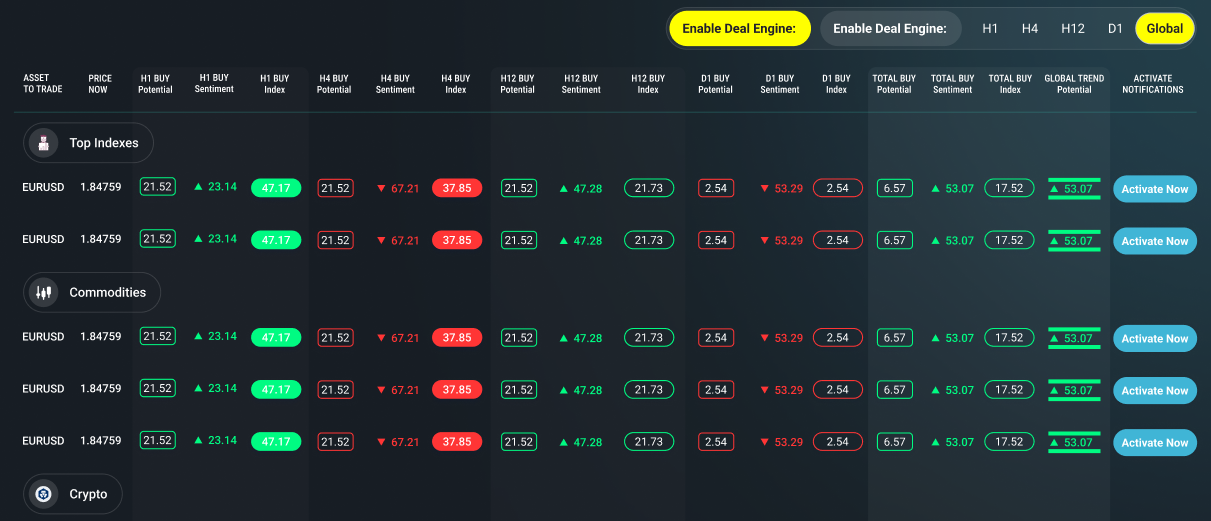Viewport: 1211px width, 521px height.
Task: Collapse the Commodities section
Action: point(92,293)
